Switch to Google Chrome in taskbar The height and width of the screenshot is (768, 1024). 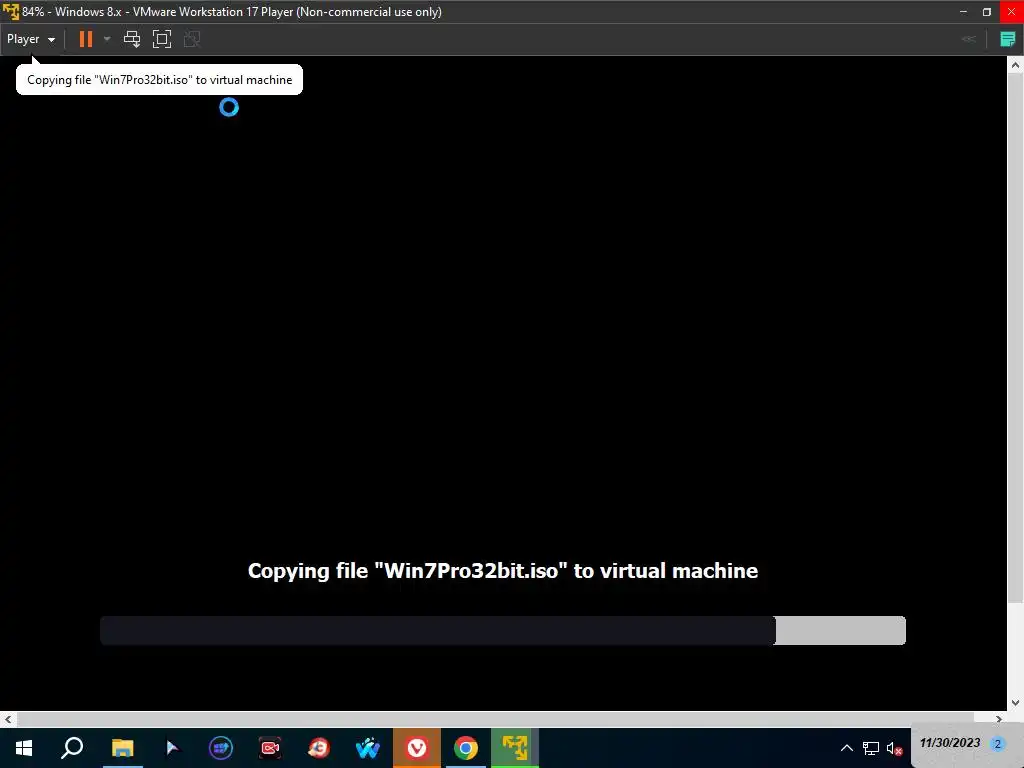click(466, 748)
